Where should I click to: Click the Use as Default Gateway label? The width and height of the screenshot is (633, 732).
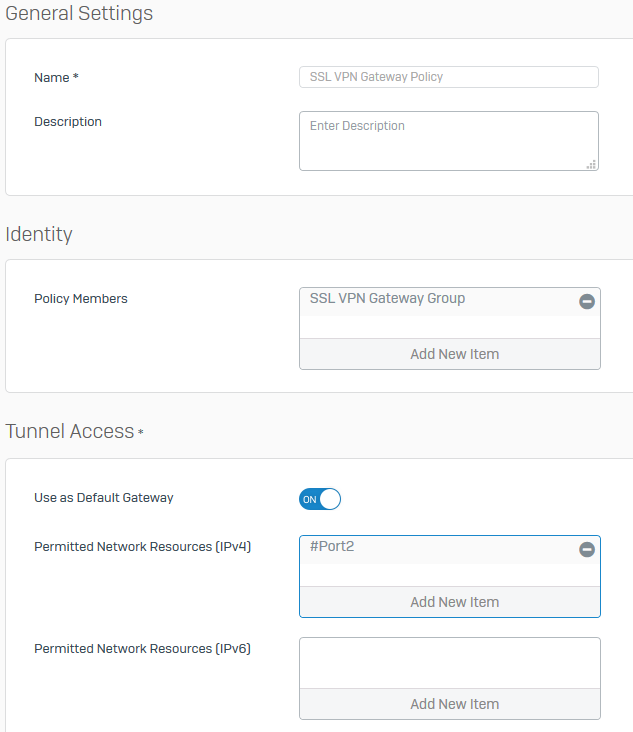104,497
